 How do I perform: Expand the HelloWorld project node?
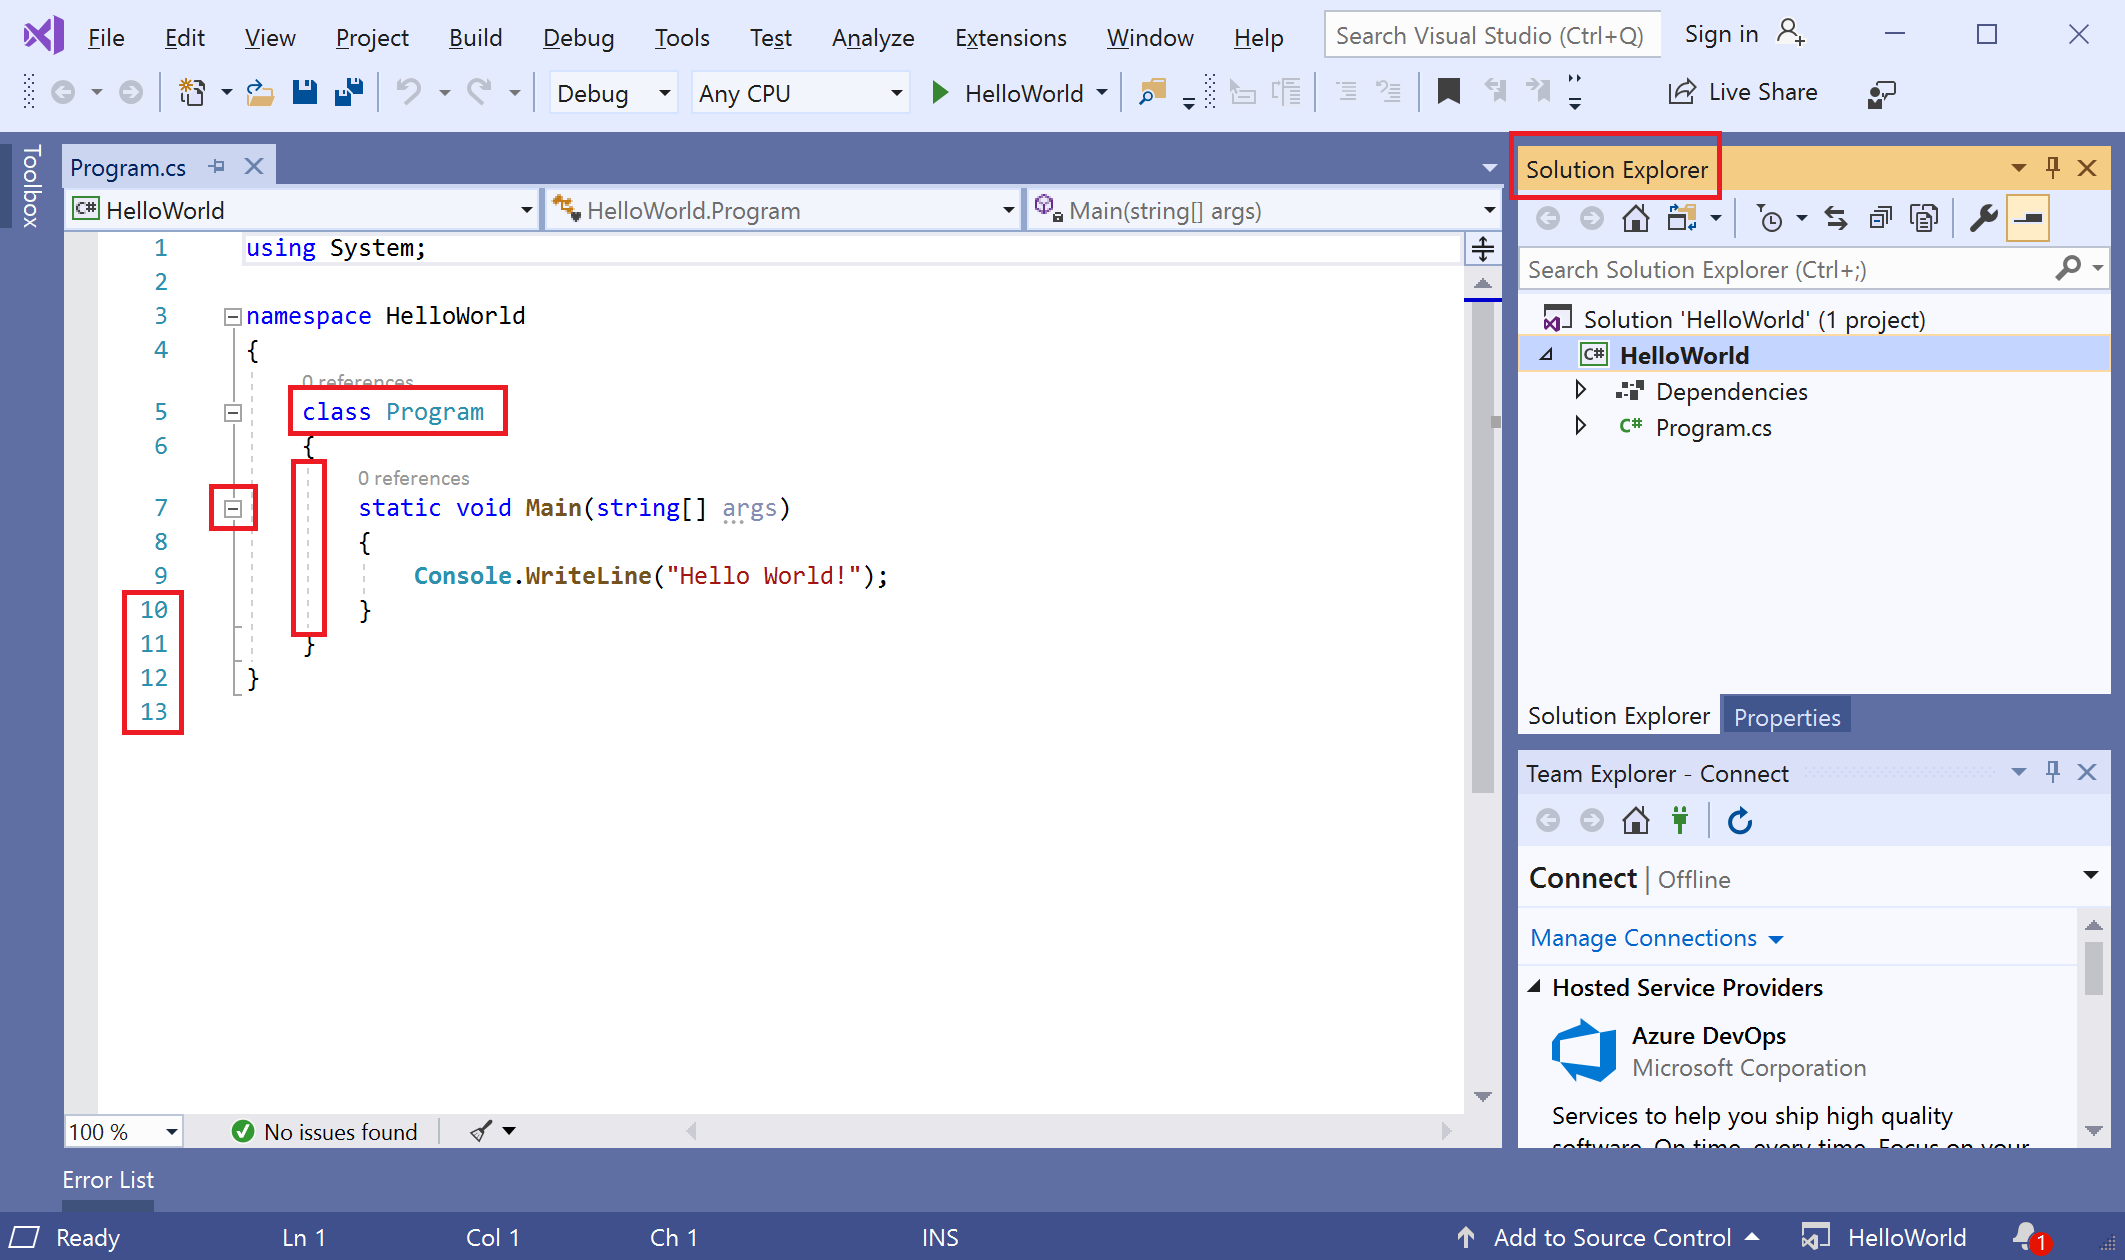(1549, 354)
